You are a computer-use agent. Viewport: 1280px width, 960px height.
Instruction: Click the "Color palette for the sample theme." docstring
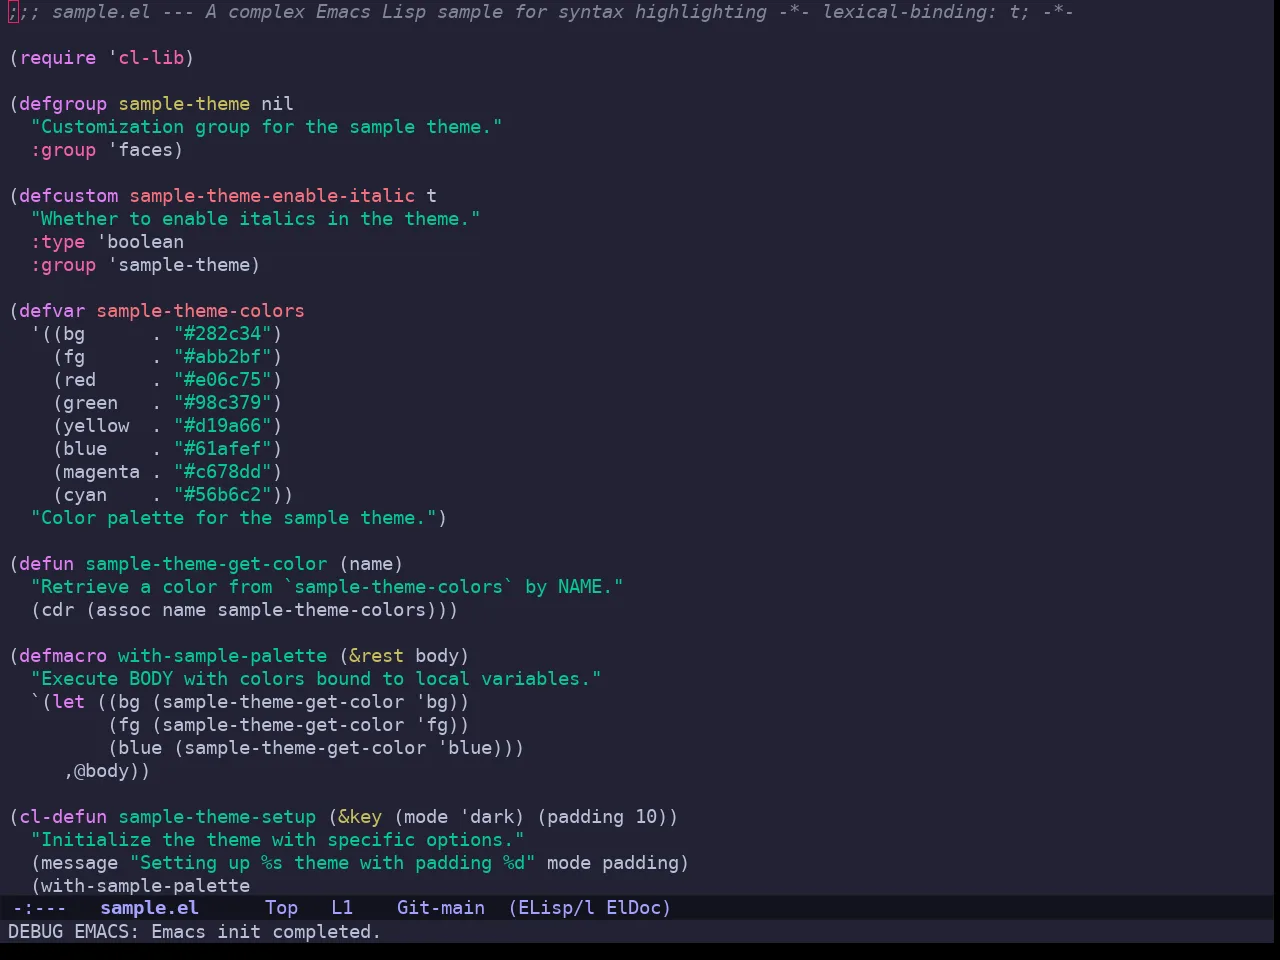coord(233,518)
